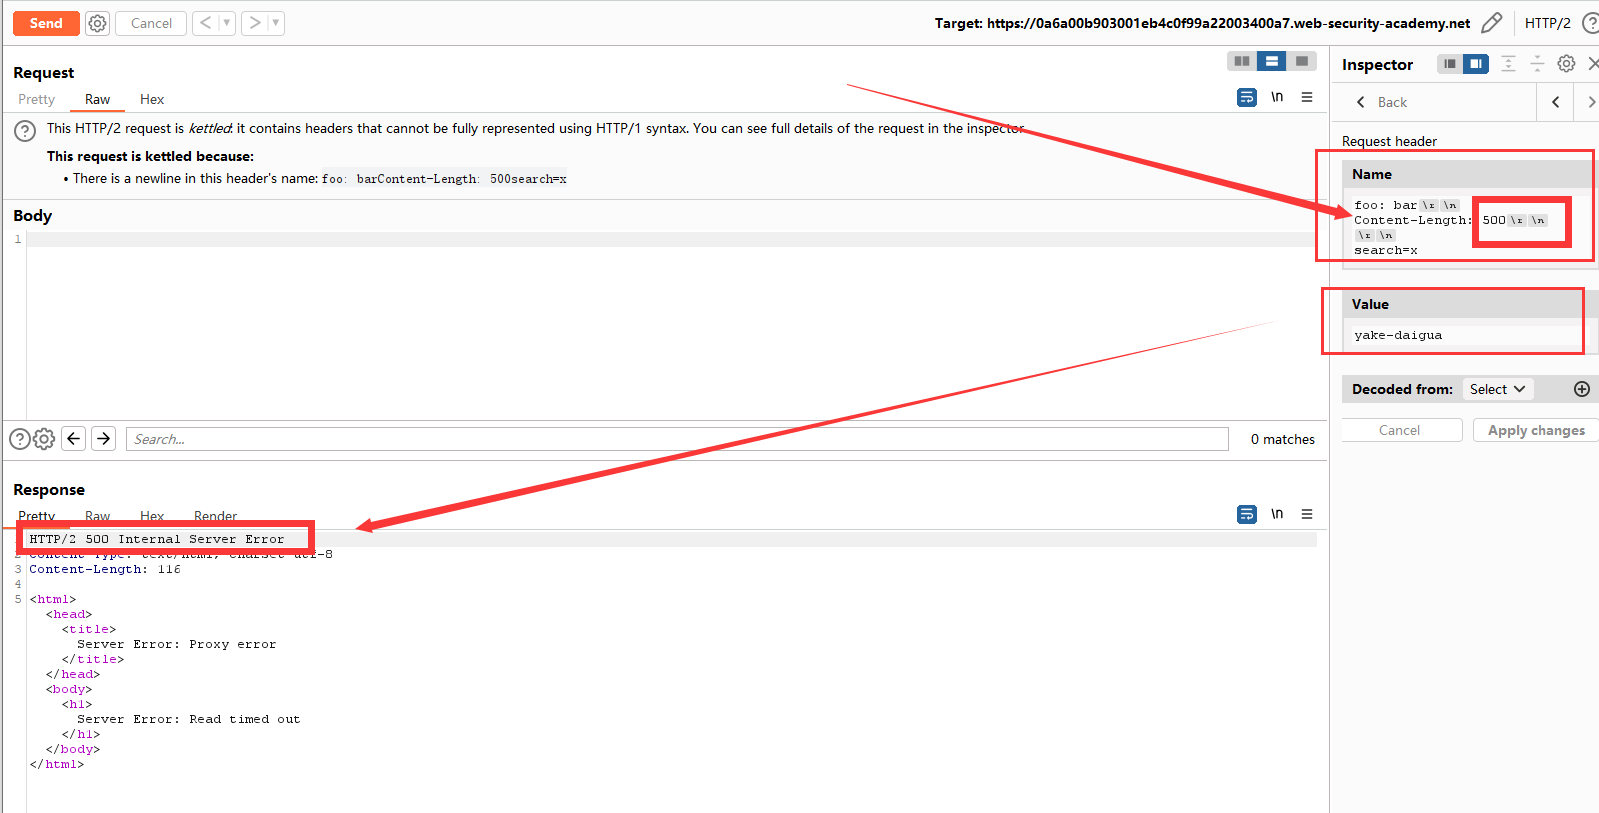1599x813 pixels.
Task: Open Hex tab in Request pane
Action: coord(152,99)
